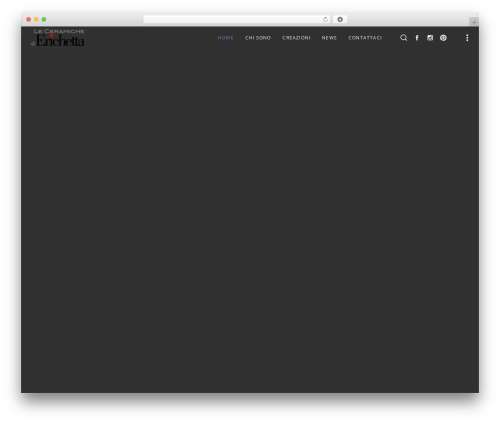Open the three-dot side menu
Viewport: 500px width, 423px height.
(x=467, y=38)
